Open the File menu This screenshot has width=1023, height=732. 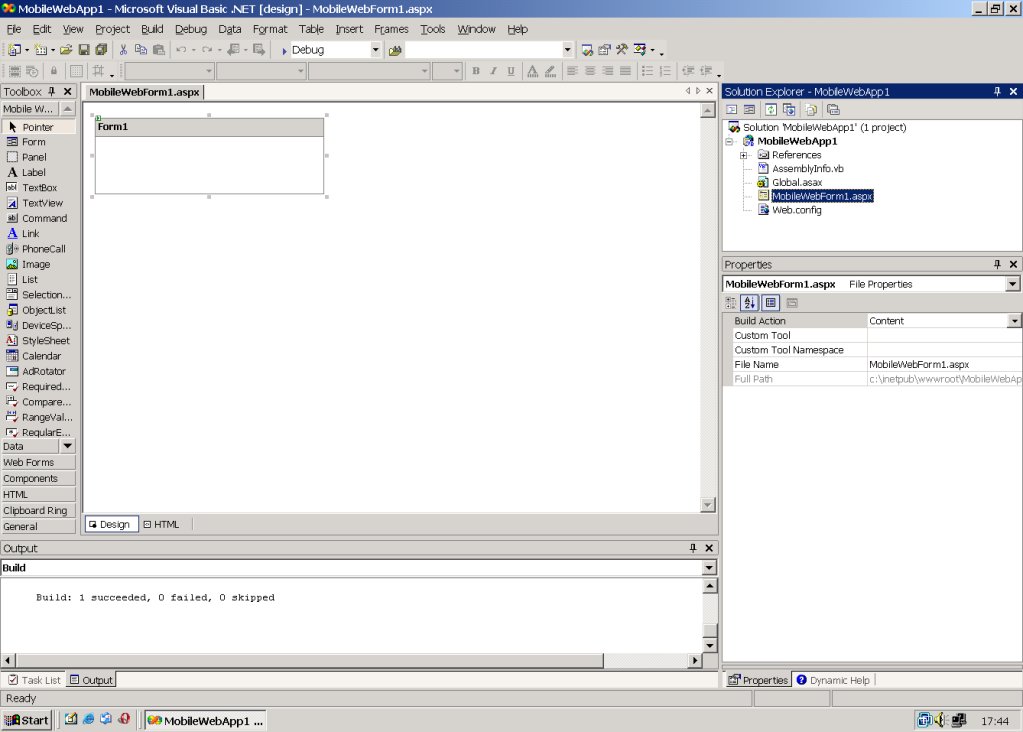coord(14,29)
